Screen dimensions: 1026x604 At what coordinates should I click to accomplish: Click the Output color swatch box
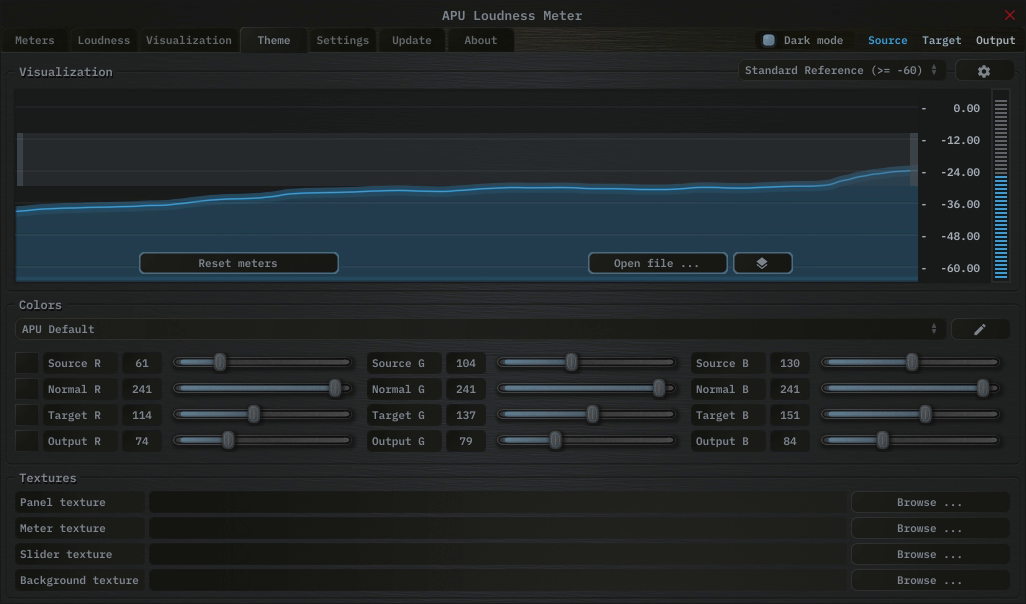click(27, 441)
